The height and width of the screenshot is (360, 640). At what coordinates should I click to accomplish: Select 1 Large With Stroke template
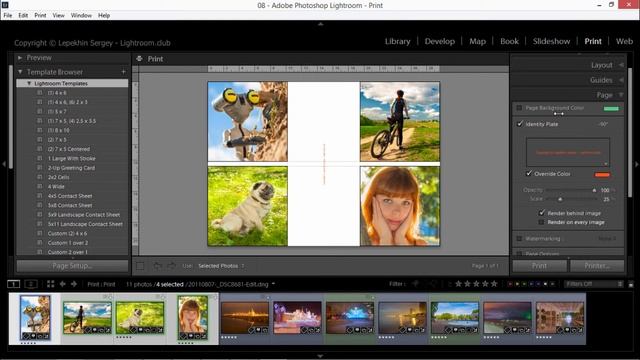coord(71,158)
